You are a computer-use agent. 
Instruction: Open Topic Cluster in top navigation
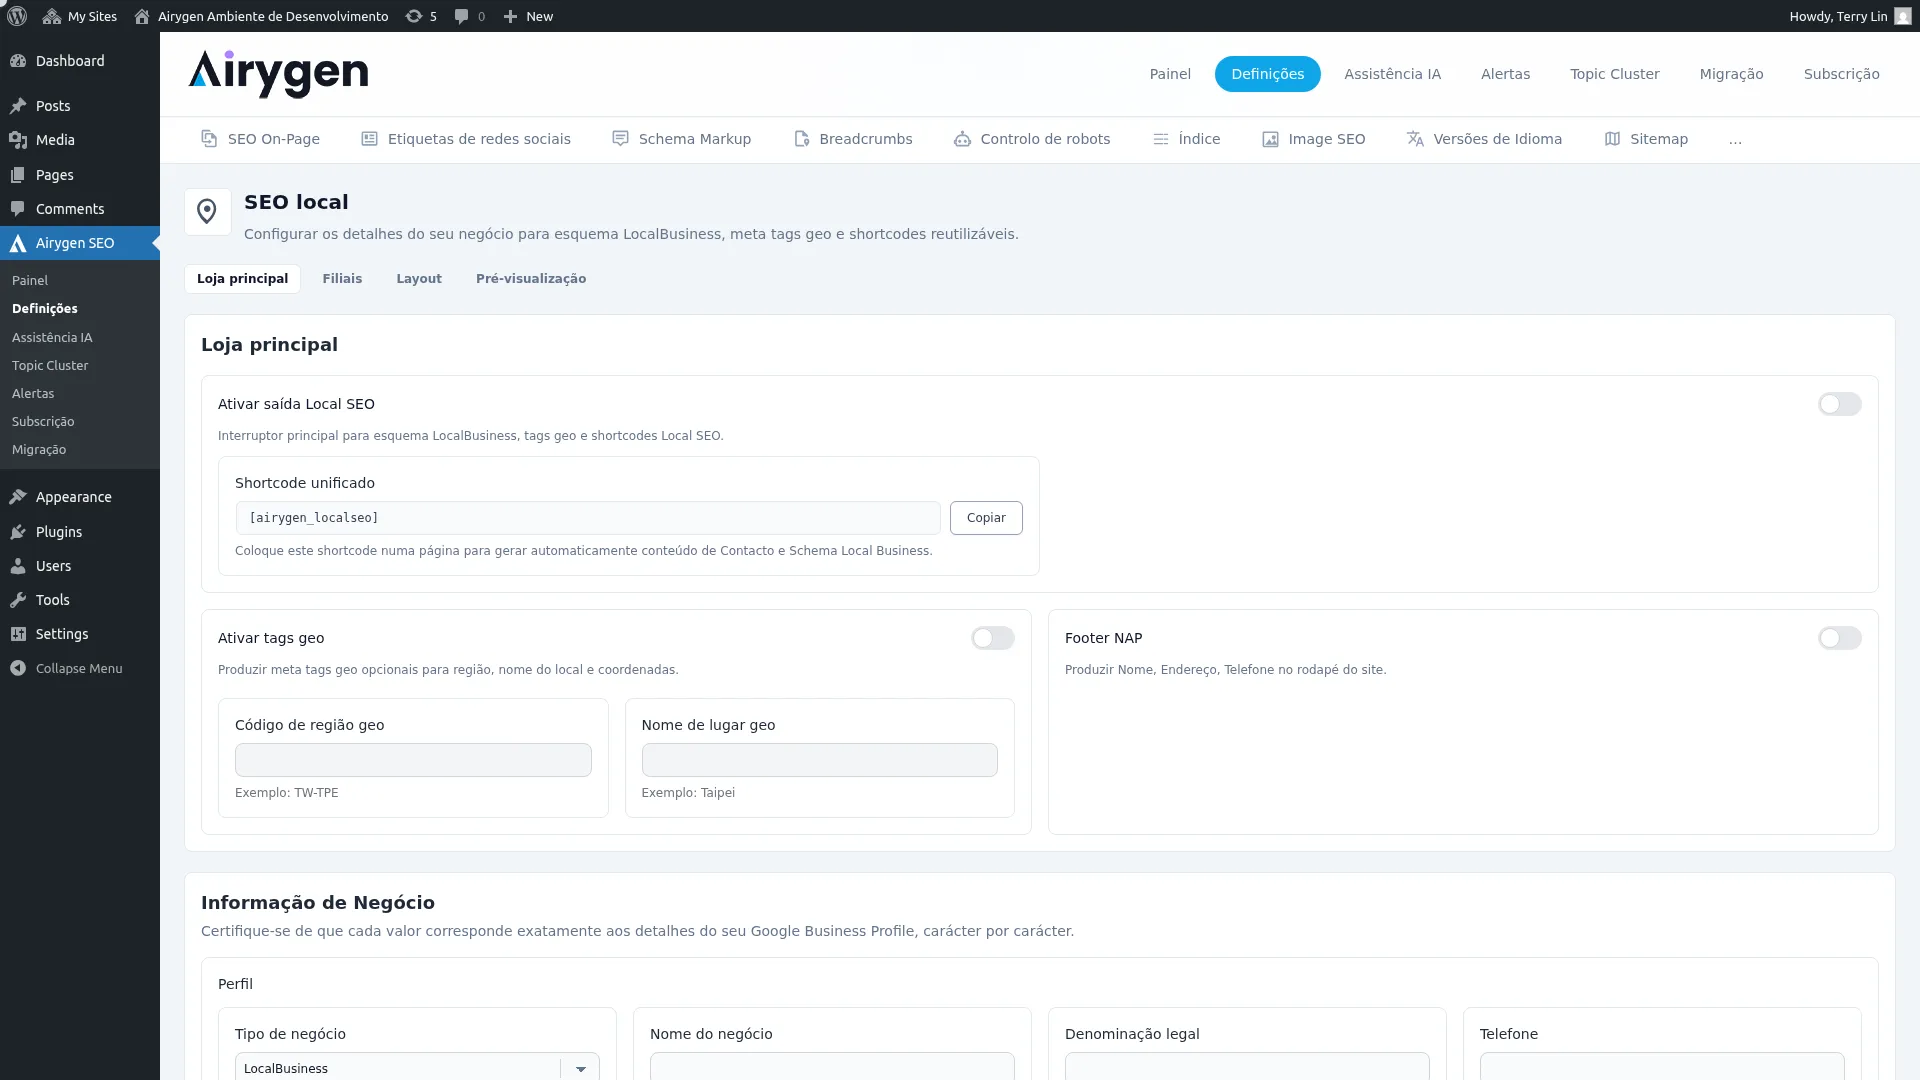[1614, 74]
